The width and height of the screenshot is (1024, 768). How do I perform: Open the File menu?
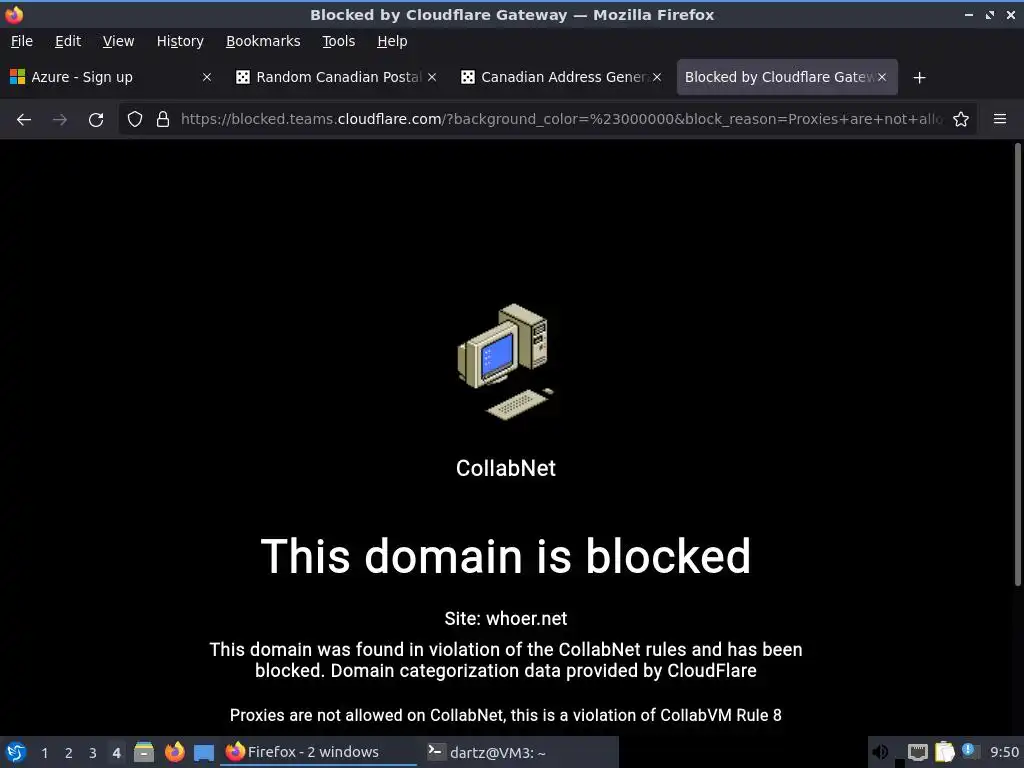click(22, 41)
